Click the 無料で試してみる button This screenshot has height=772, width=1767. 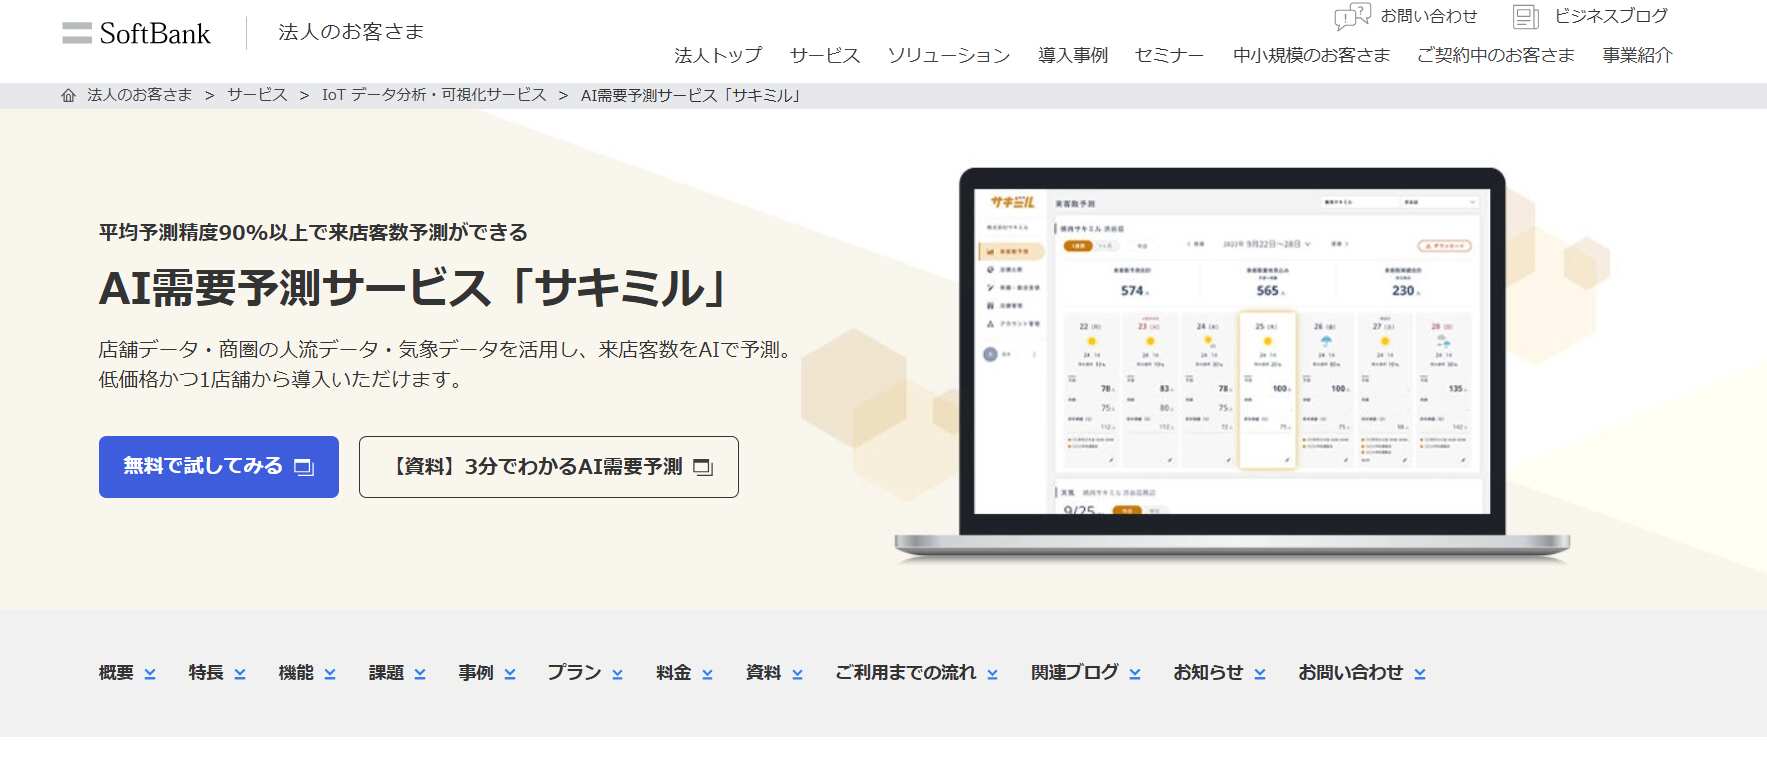click(219, 467)
